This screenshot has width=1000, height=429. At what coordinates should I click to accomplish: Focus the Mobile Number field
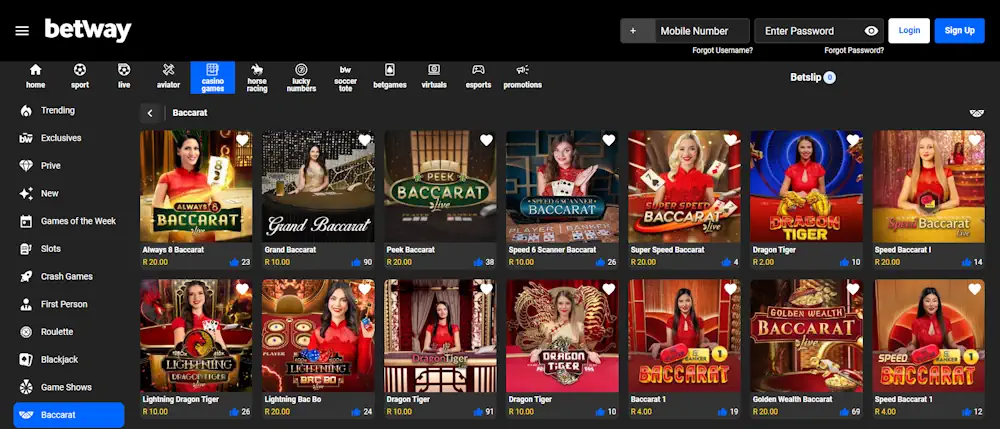pyautogui.click(x=702, y=31)
